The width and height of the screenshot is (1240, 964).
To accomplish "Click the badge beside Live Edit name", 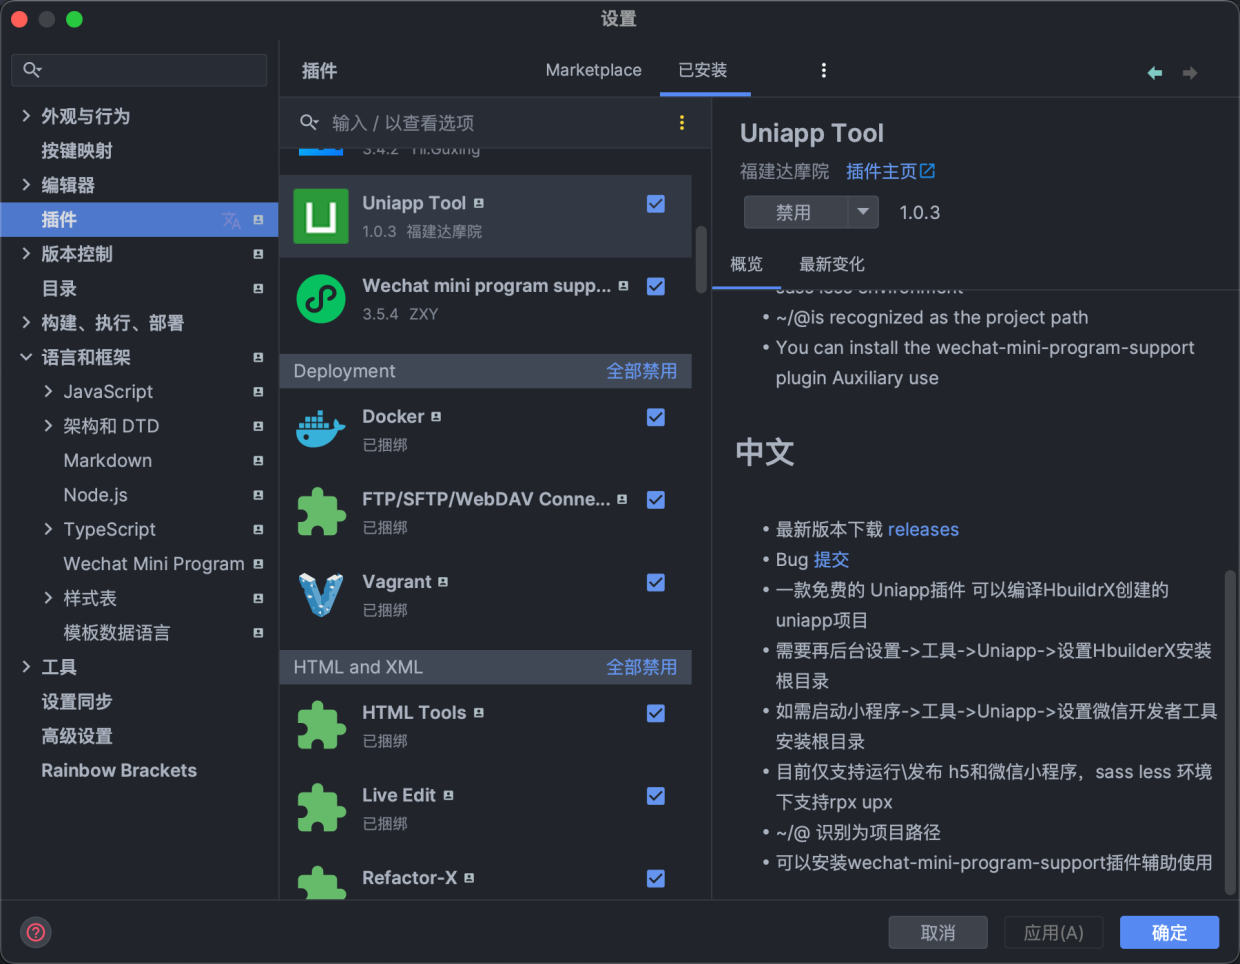I will [x=448, y=795].
